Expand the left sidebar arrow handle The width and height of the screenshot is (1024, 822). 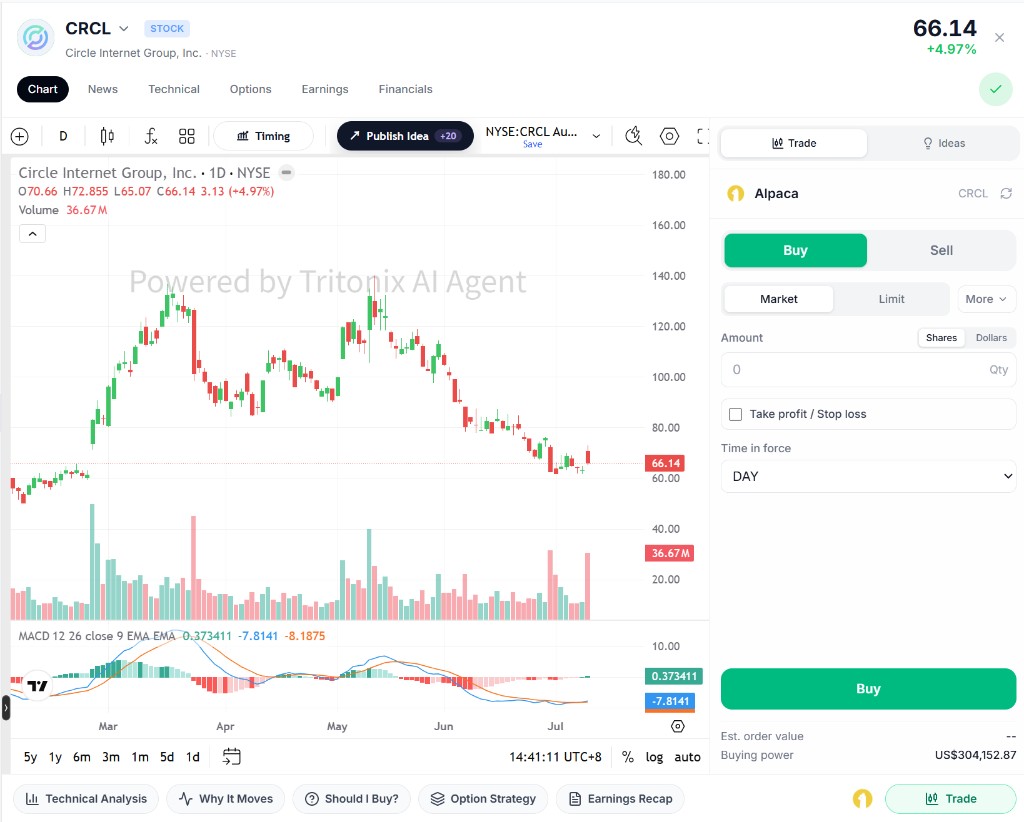coord(6,708)
